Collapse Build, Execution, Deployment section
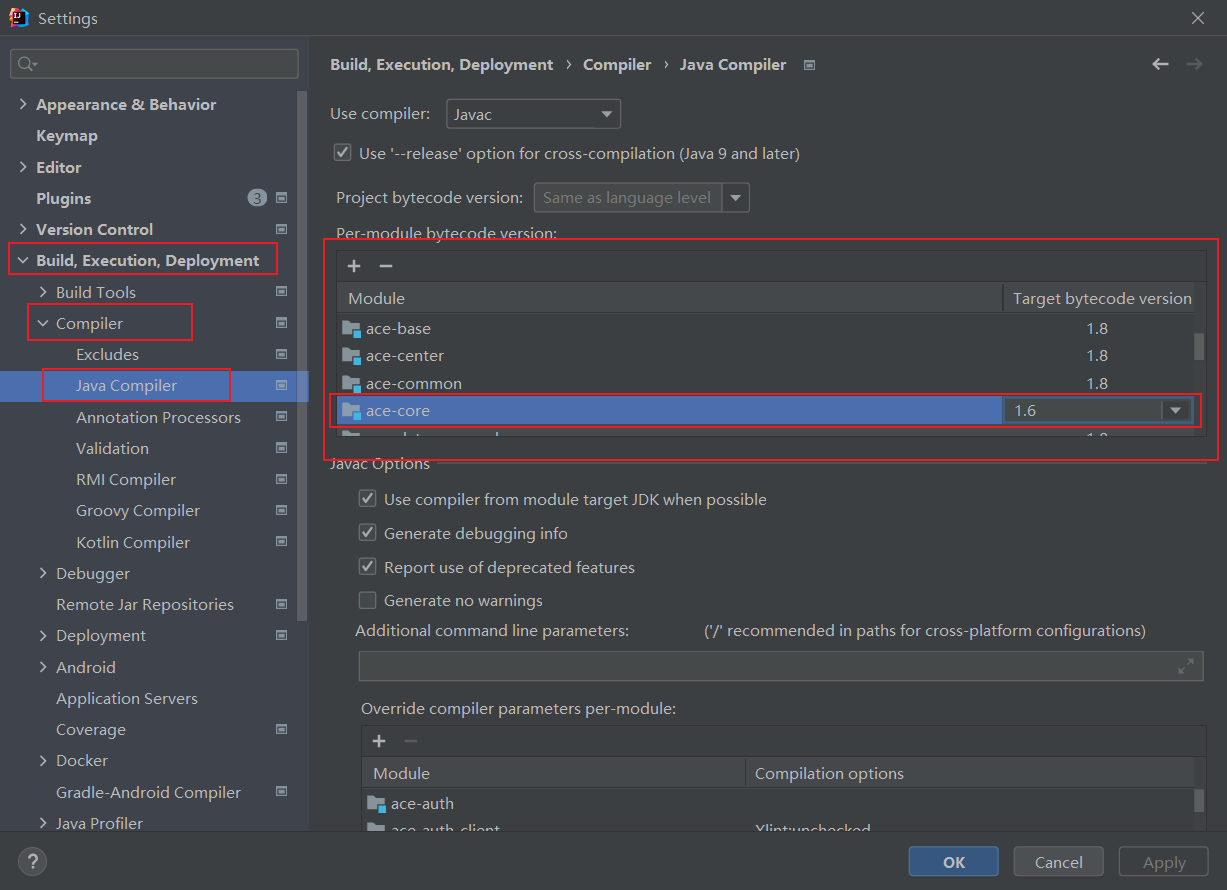Image resolution: width=1227 pixels, height=890 pixels. pyautogui.click(x=23, y=260)
